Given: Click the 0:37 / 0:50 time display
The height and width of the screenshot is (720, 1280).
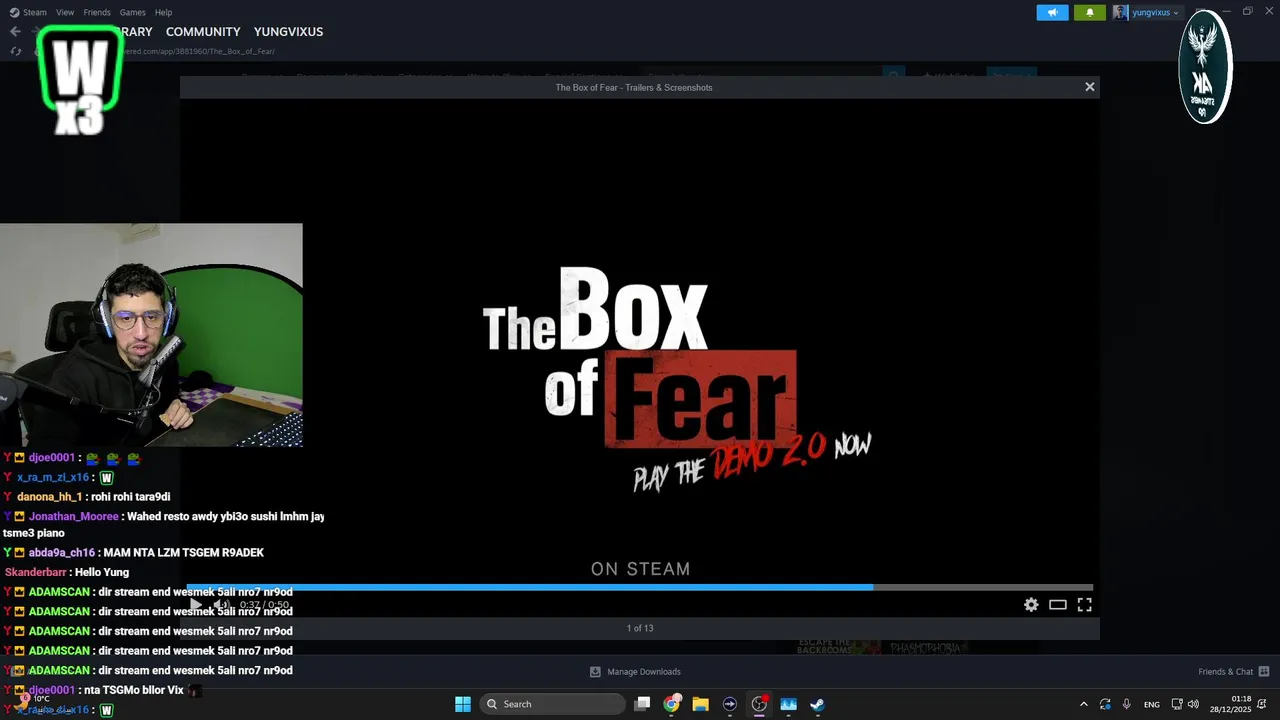Looking at the screenshot, I should tap(265, 605).
